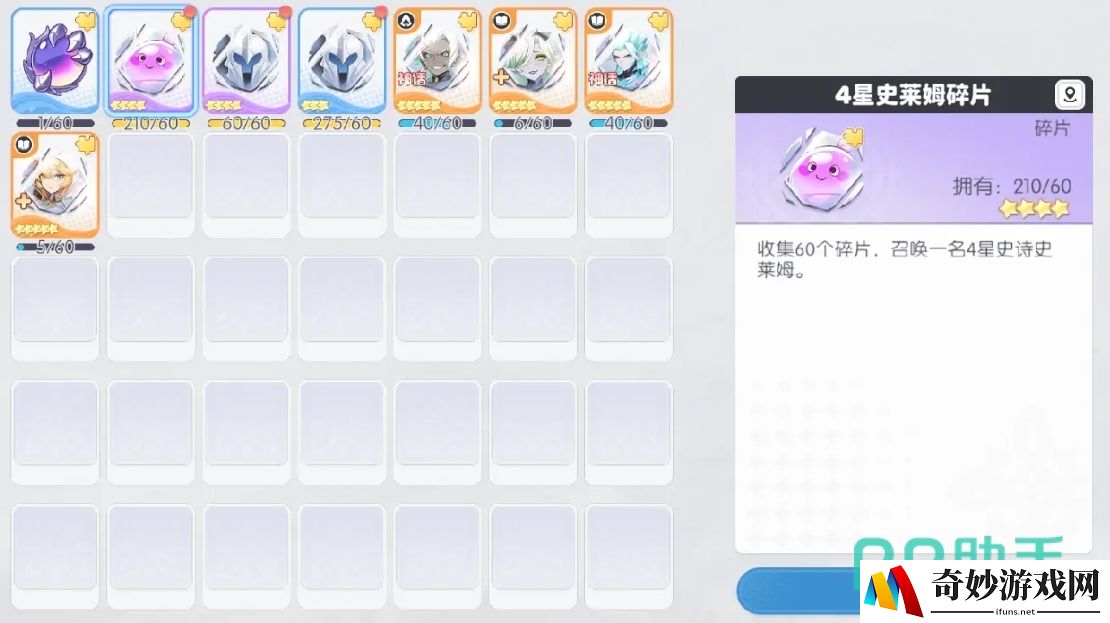The image size is (1110, 623).
Task: Select the purple claw fragment item
Action: point(55,61)
